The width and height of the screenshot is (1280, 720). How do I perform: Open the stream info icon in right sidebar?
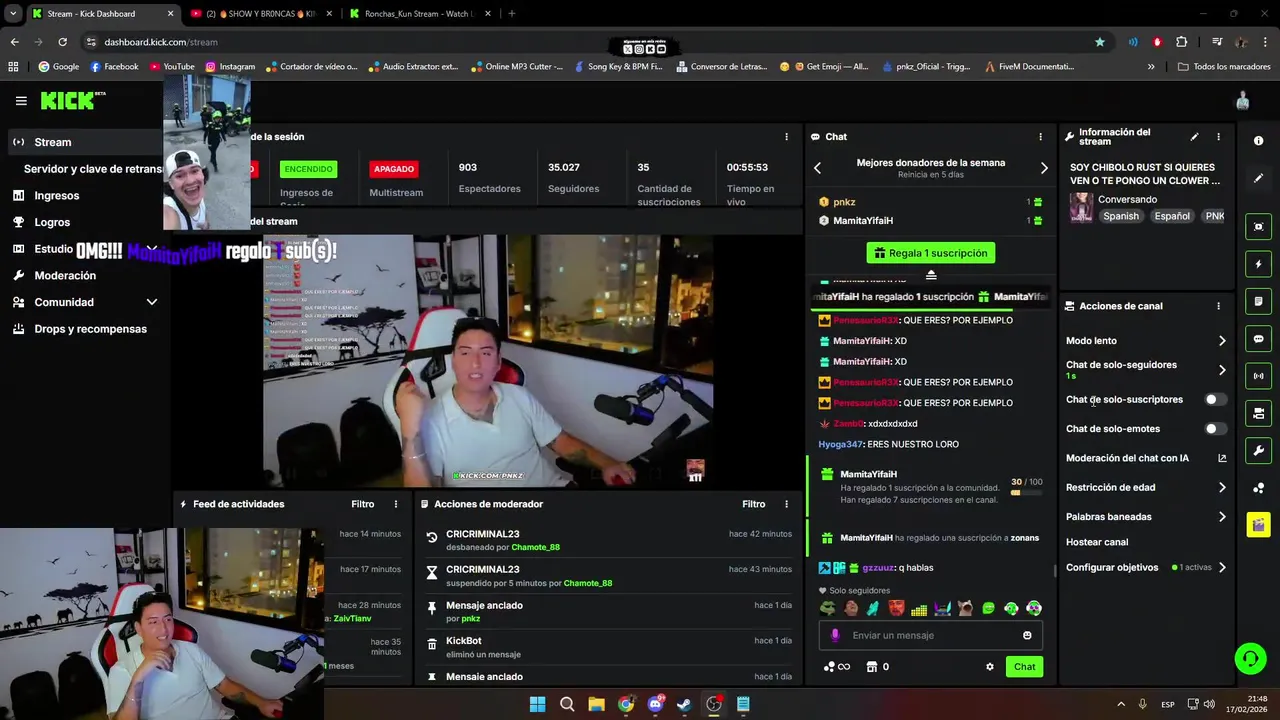click(1258, 141)
